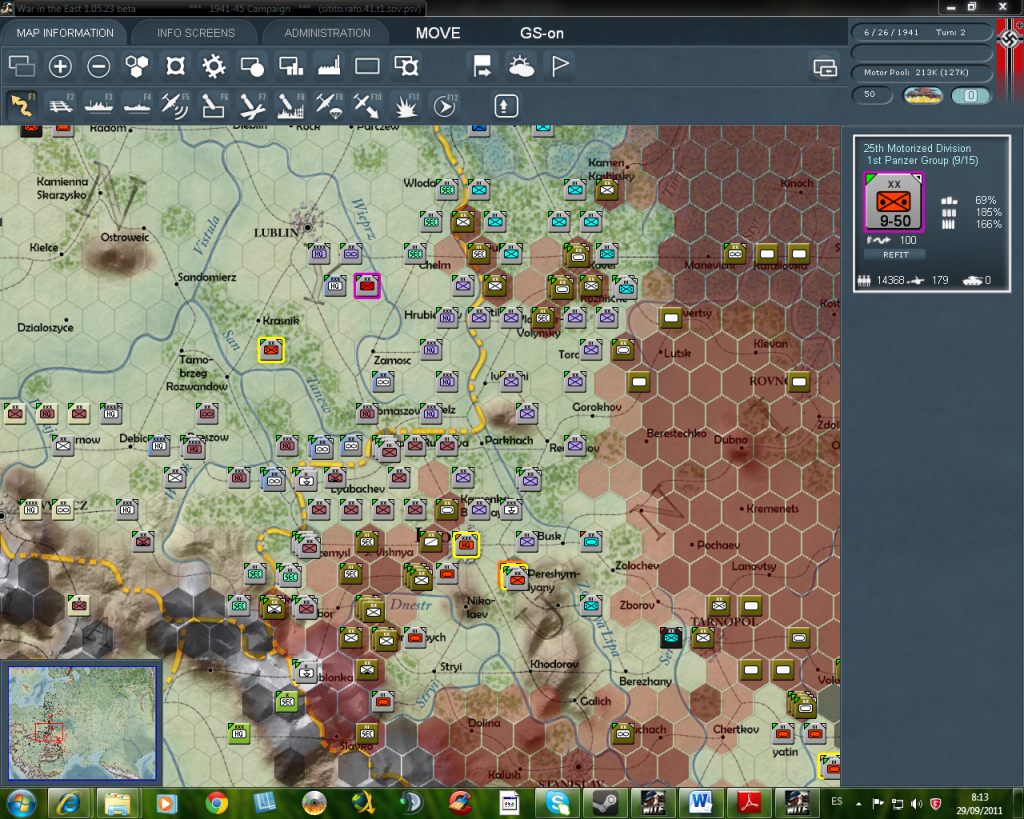Click the Motor Pool 213K field
1024x819 pixels.
click(x=921, y=72)
